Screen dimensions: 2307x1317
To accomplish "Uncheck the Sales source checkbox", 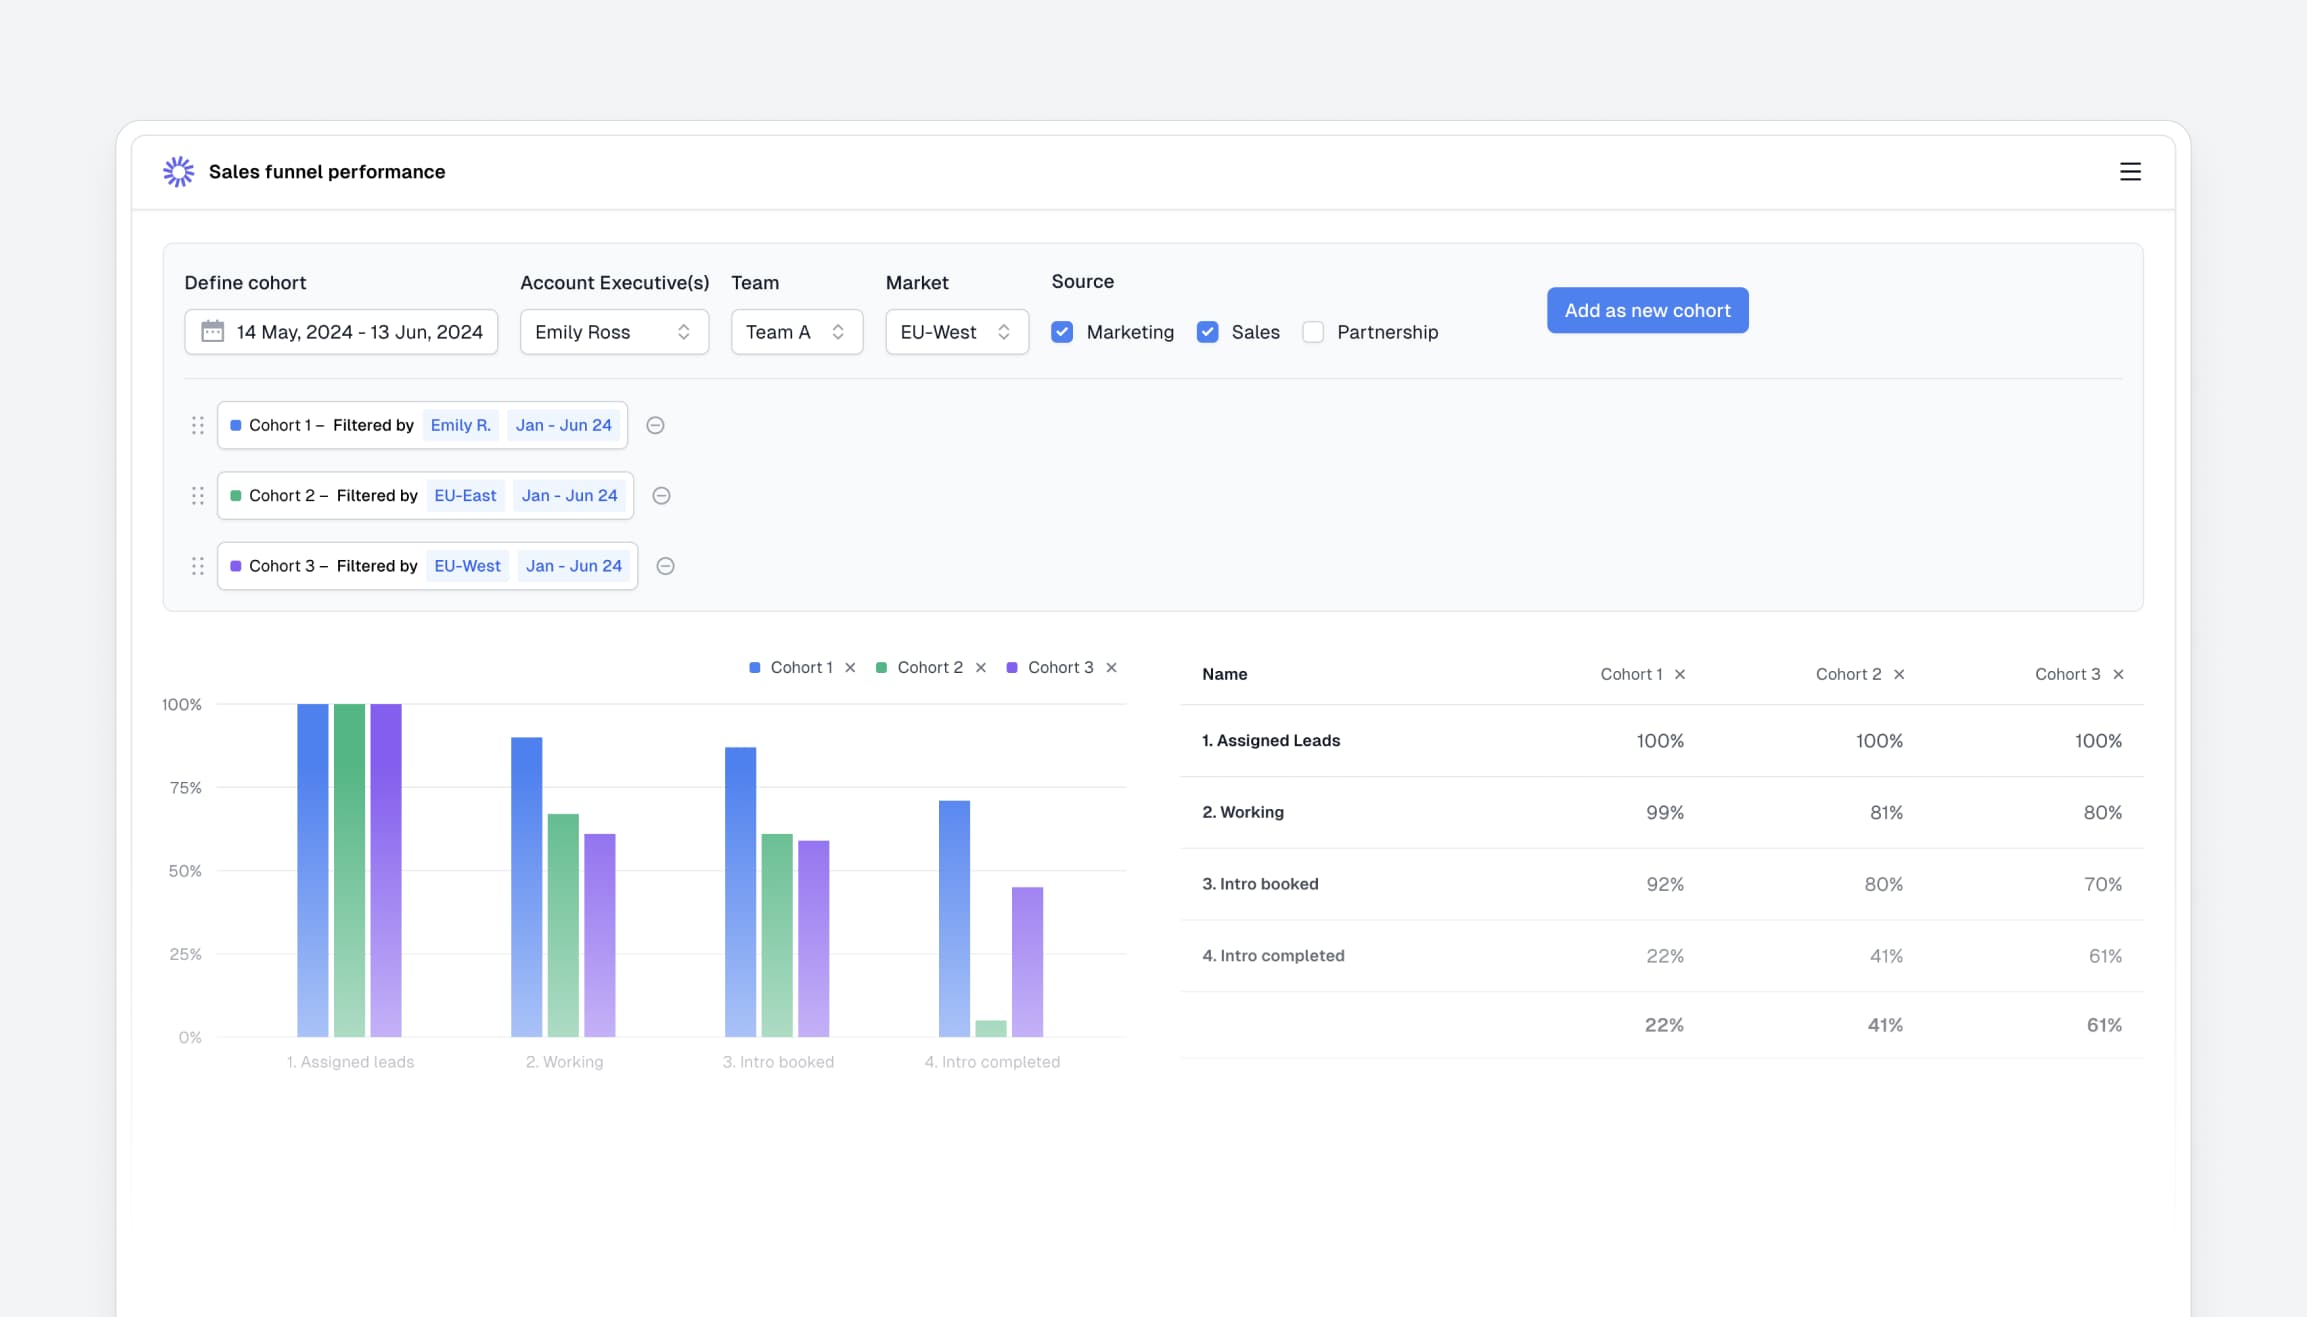I will (x=1208, y=332).
